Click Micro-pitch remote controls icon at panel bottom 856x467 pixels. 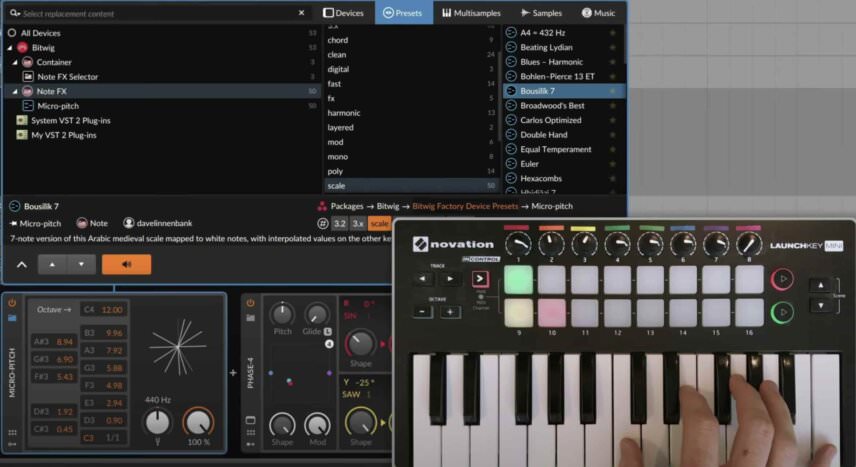(x=12, y=444)
